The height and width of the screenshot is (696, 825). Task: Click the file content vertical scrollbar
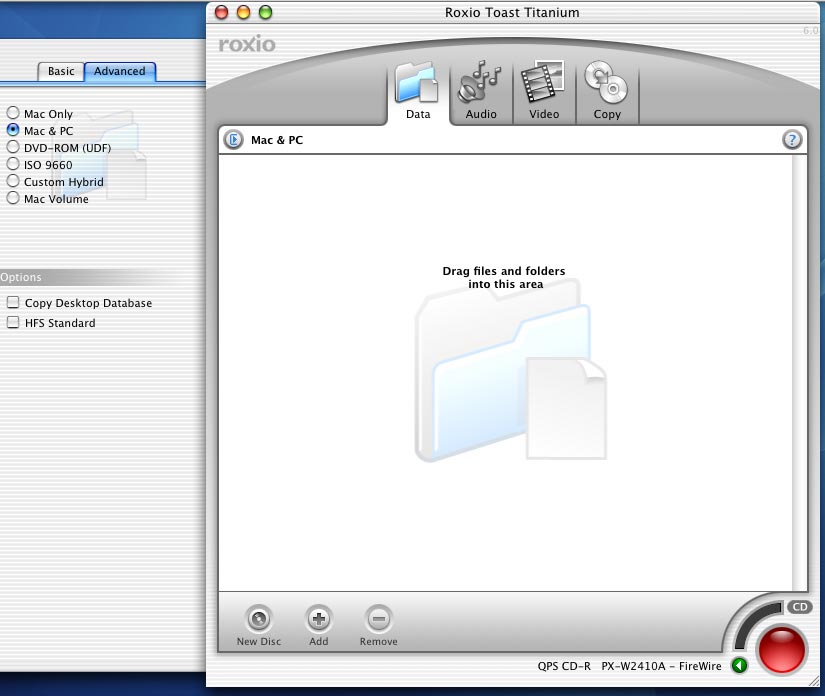pos(799,372)
